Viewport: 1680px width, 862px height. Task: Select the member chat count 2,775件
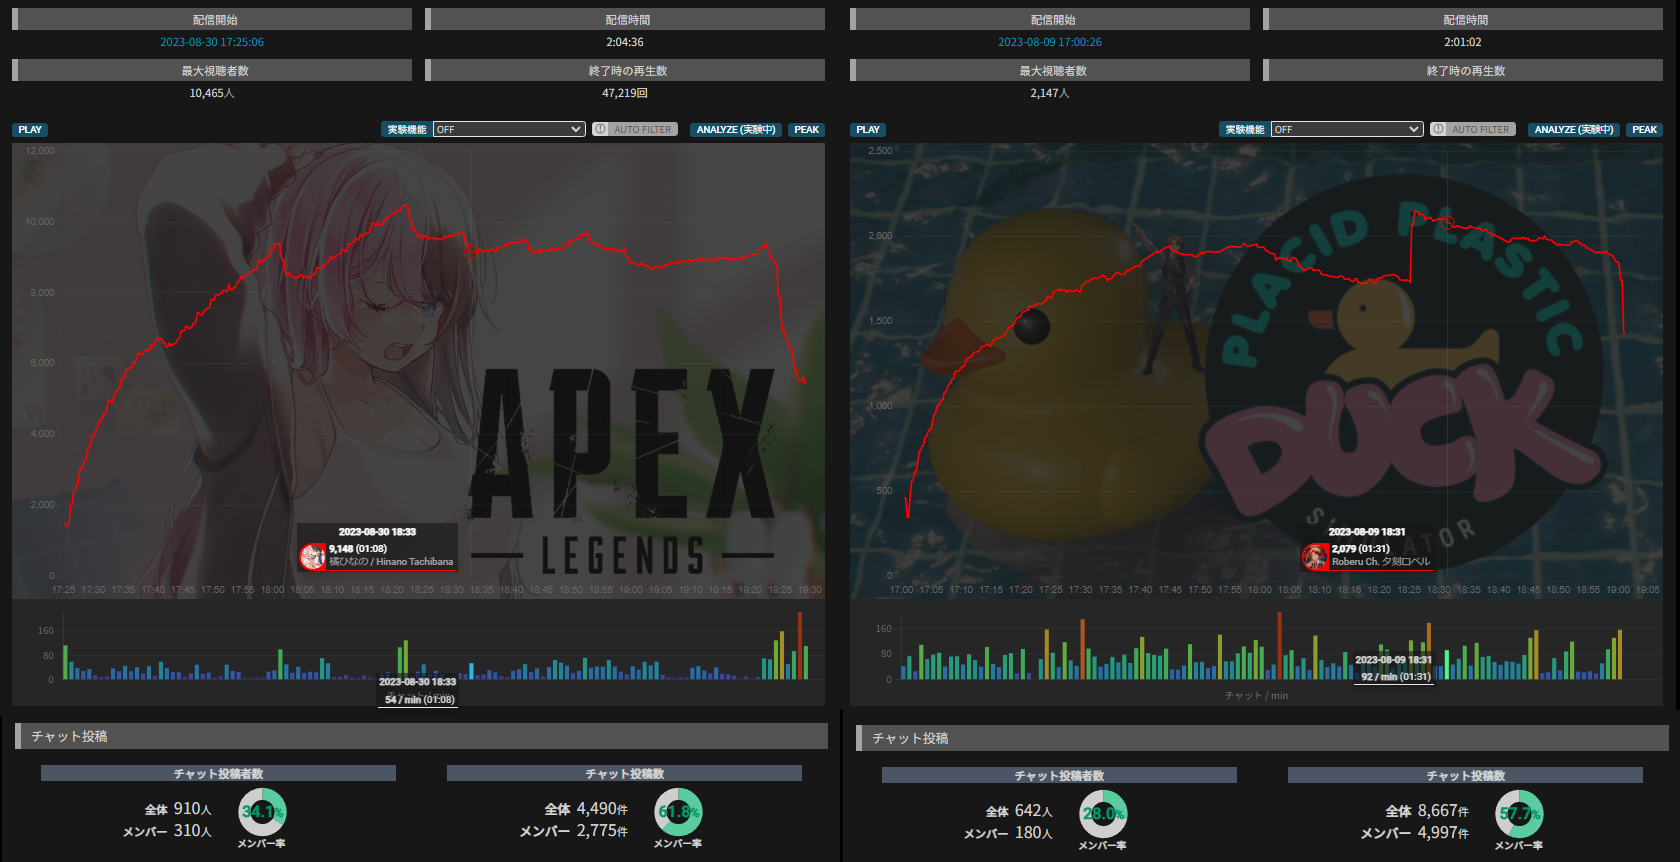click(602, 831)
